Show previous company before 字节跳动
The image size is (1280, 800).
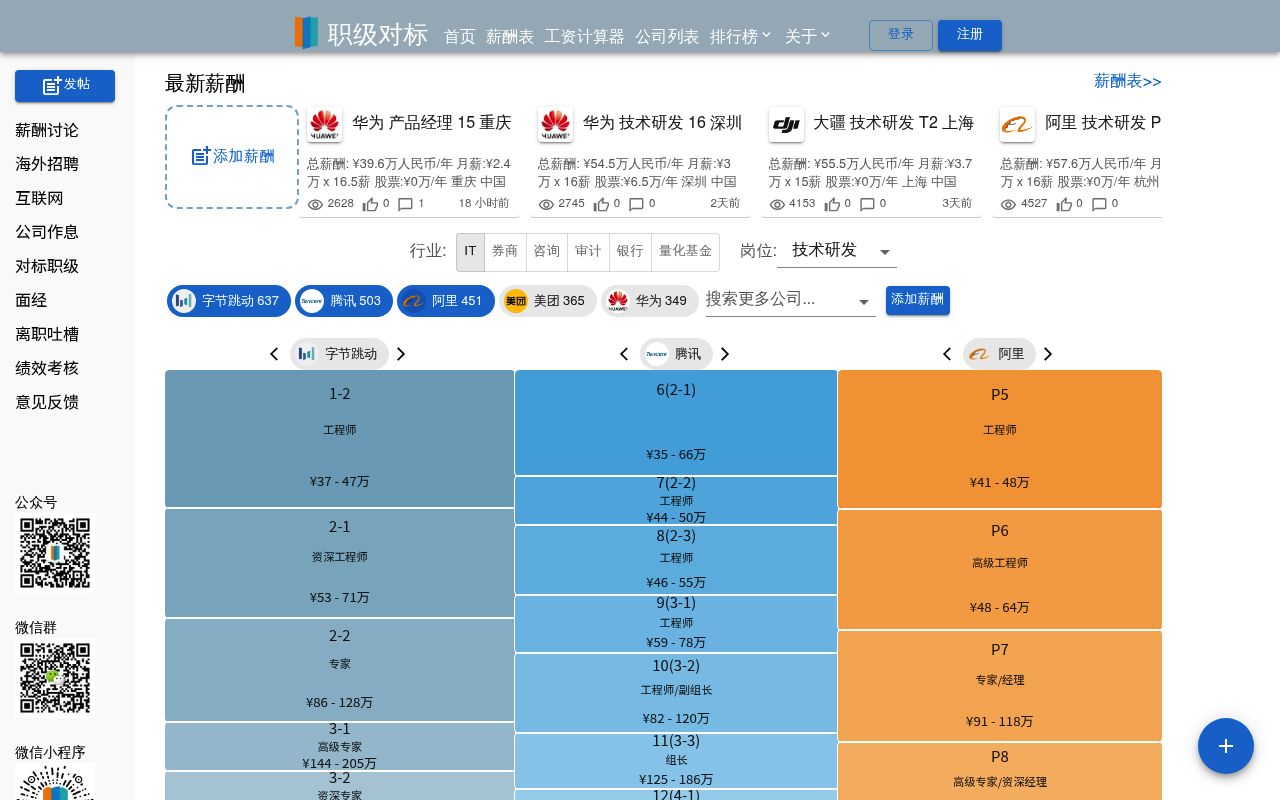point(274,354)
